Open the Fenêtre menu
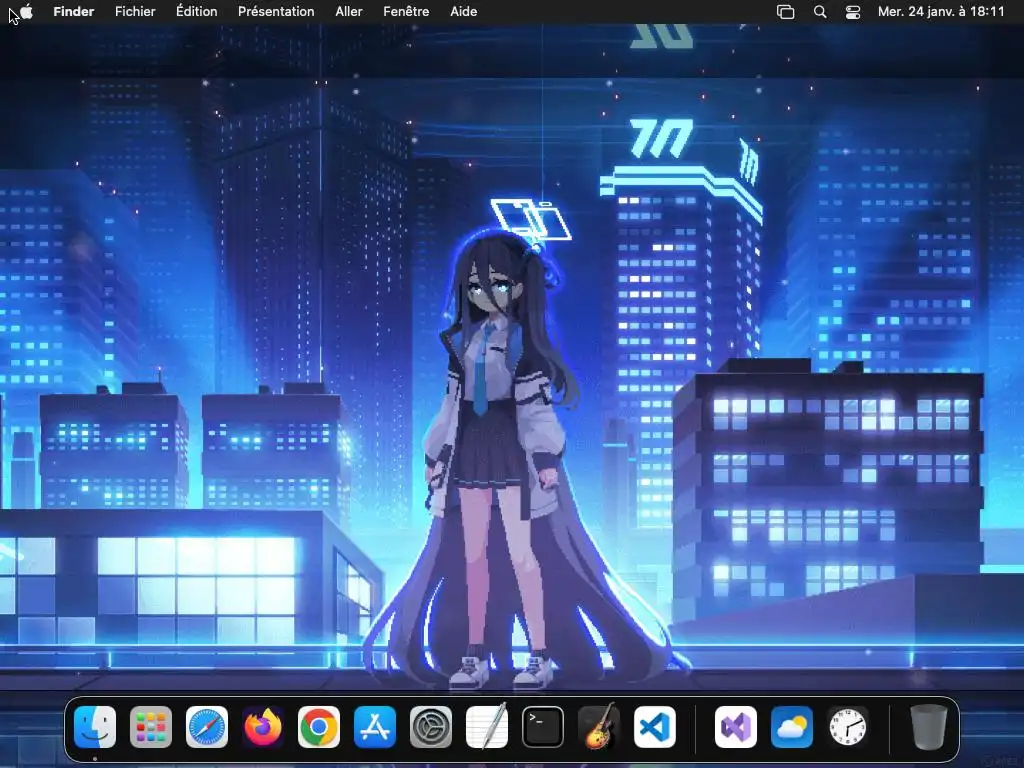 tap(406, 11)
